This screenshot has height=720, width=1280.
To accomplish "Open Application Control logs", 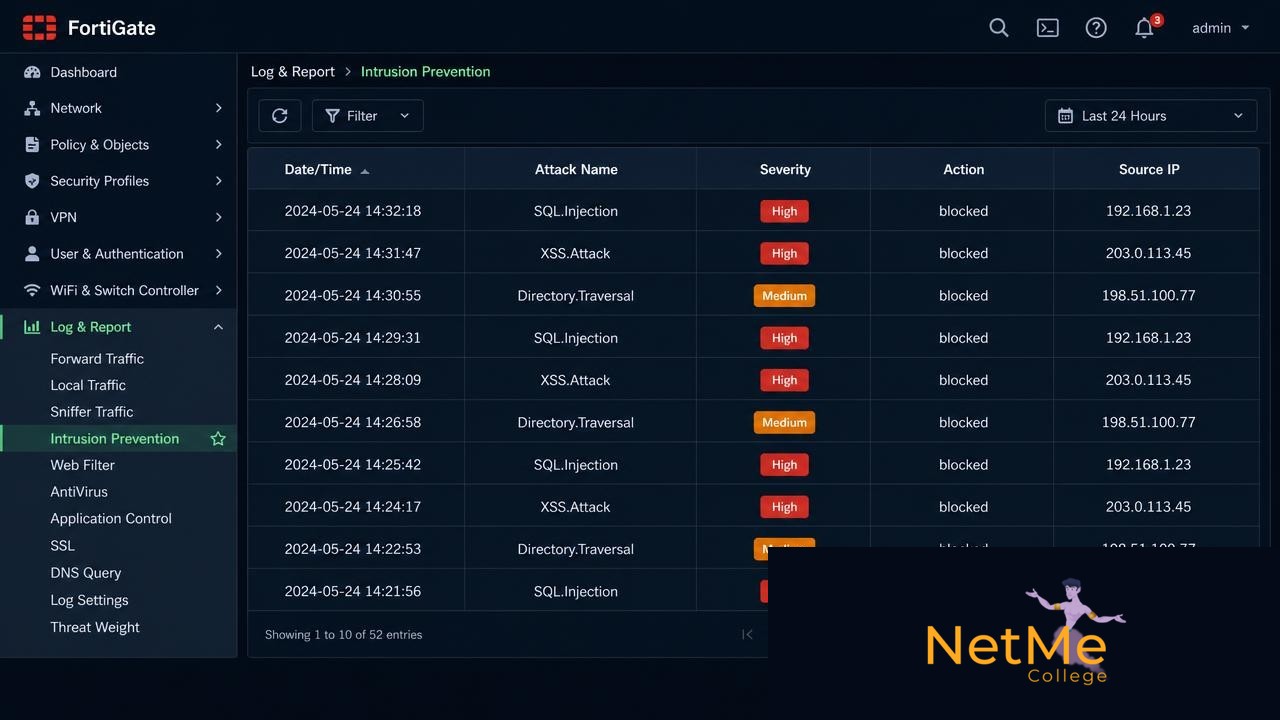I will coord(111,518).
